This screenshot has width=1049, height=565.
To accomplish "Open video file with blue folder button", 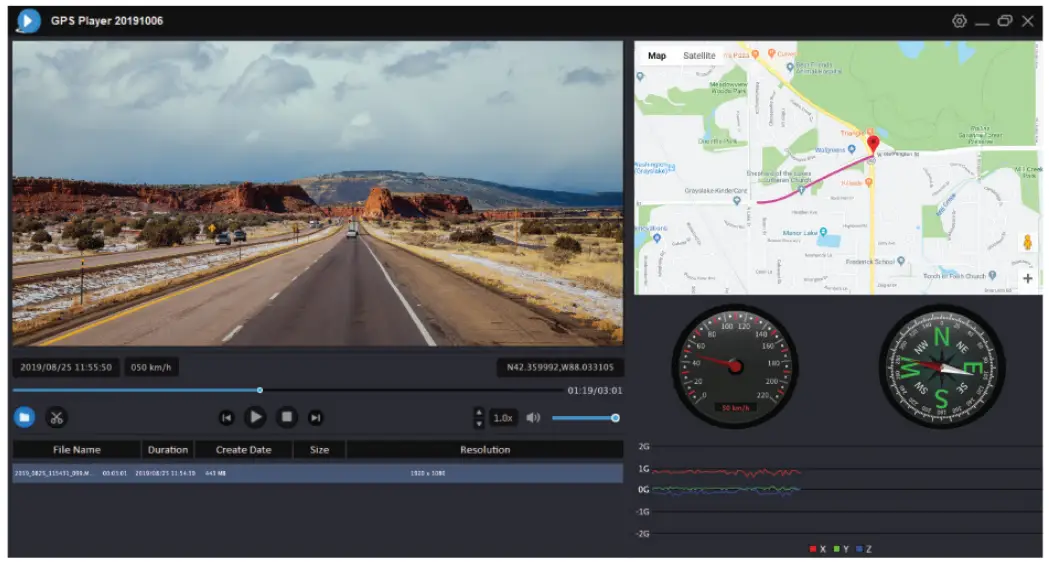I will (24, 418).
